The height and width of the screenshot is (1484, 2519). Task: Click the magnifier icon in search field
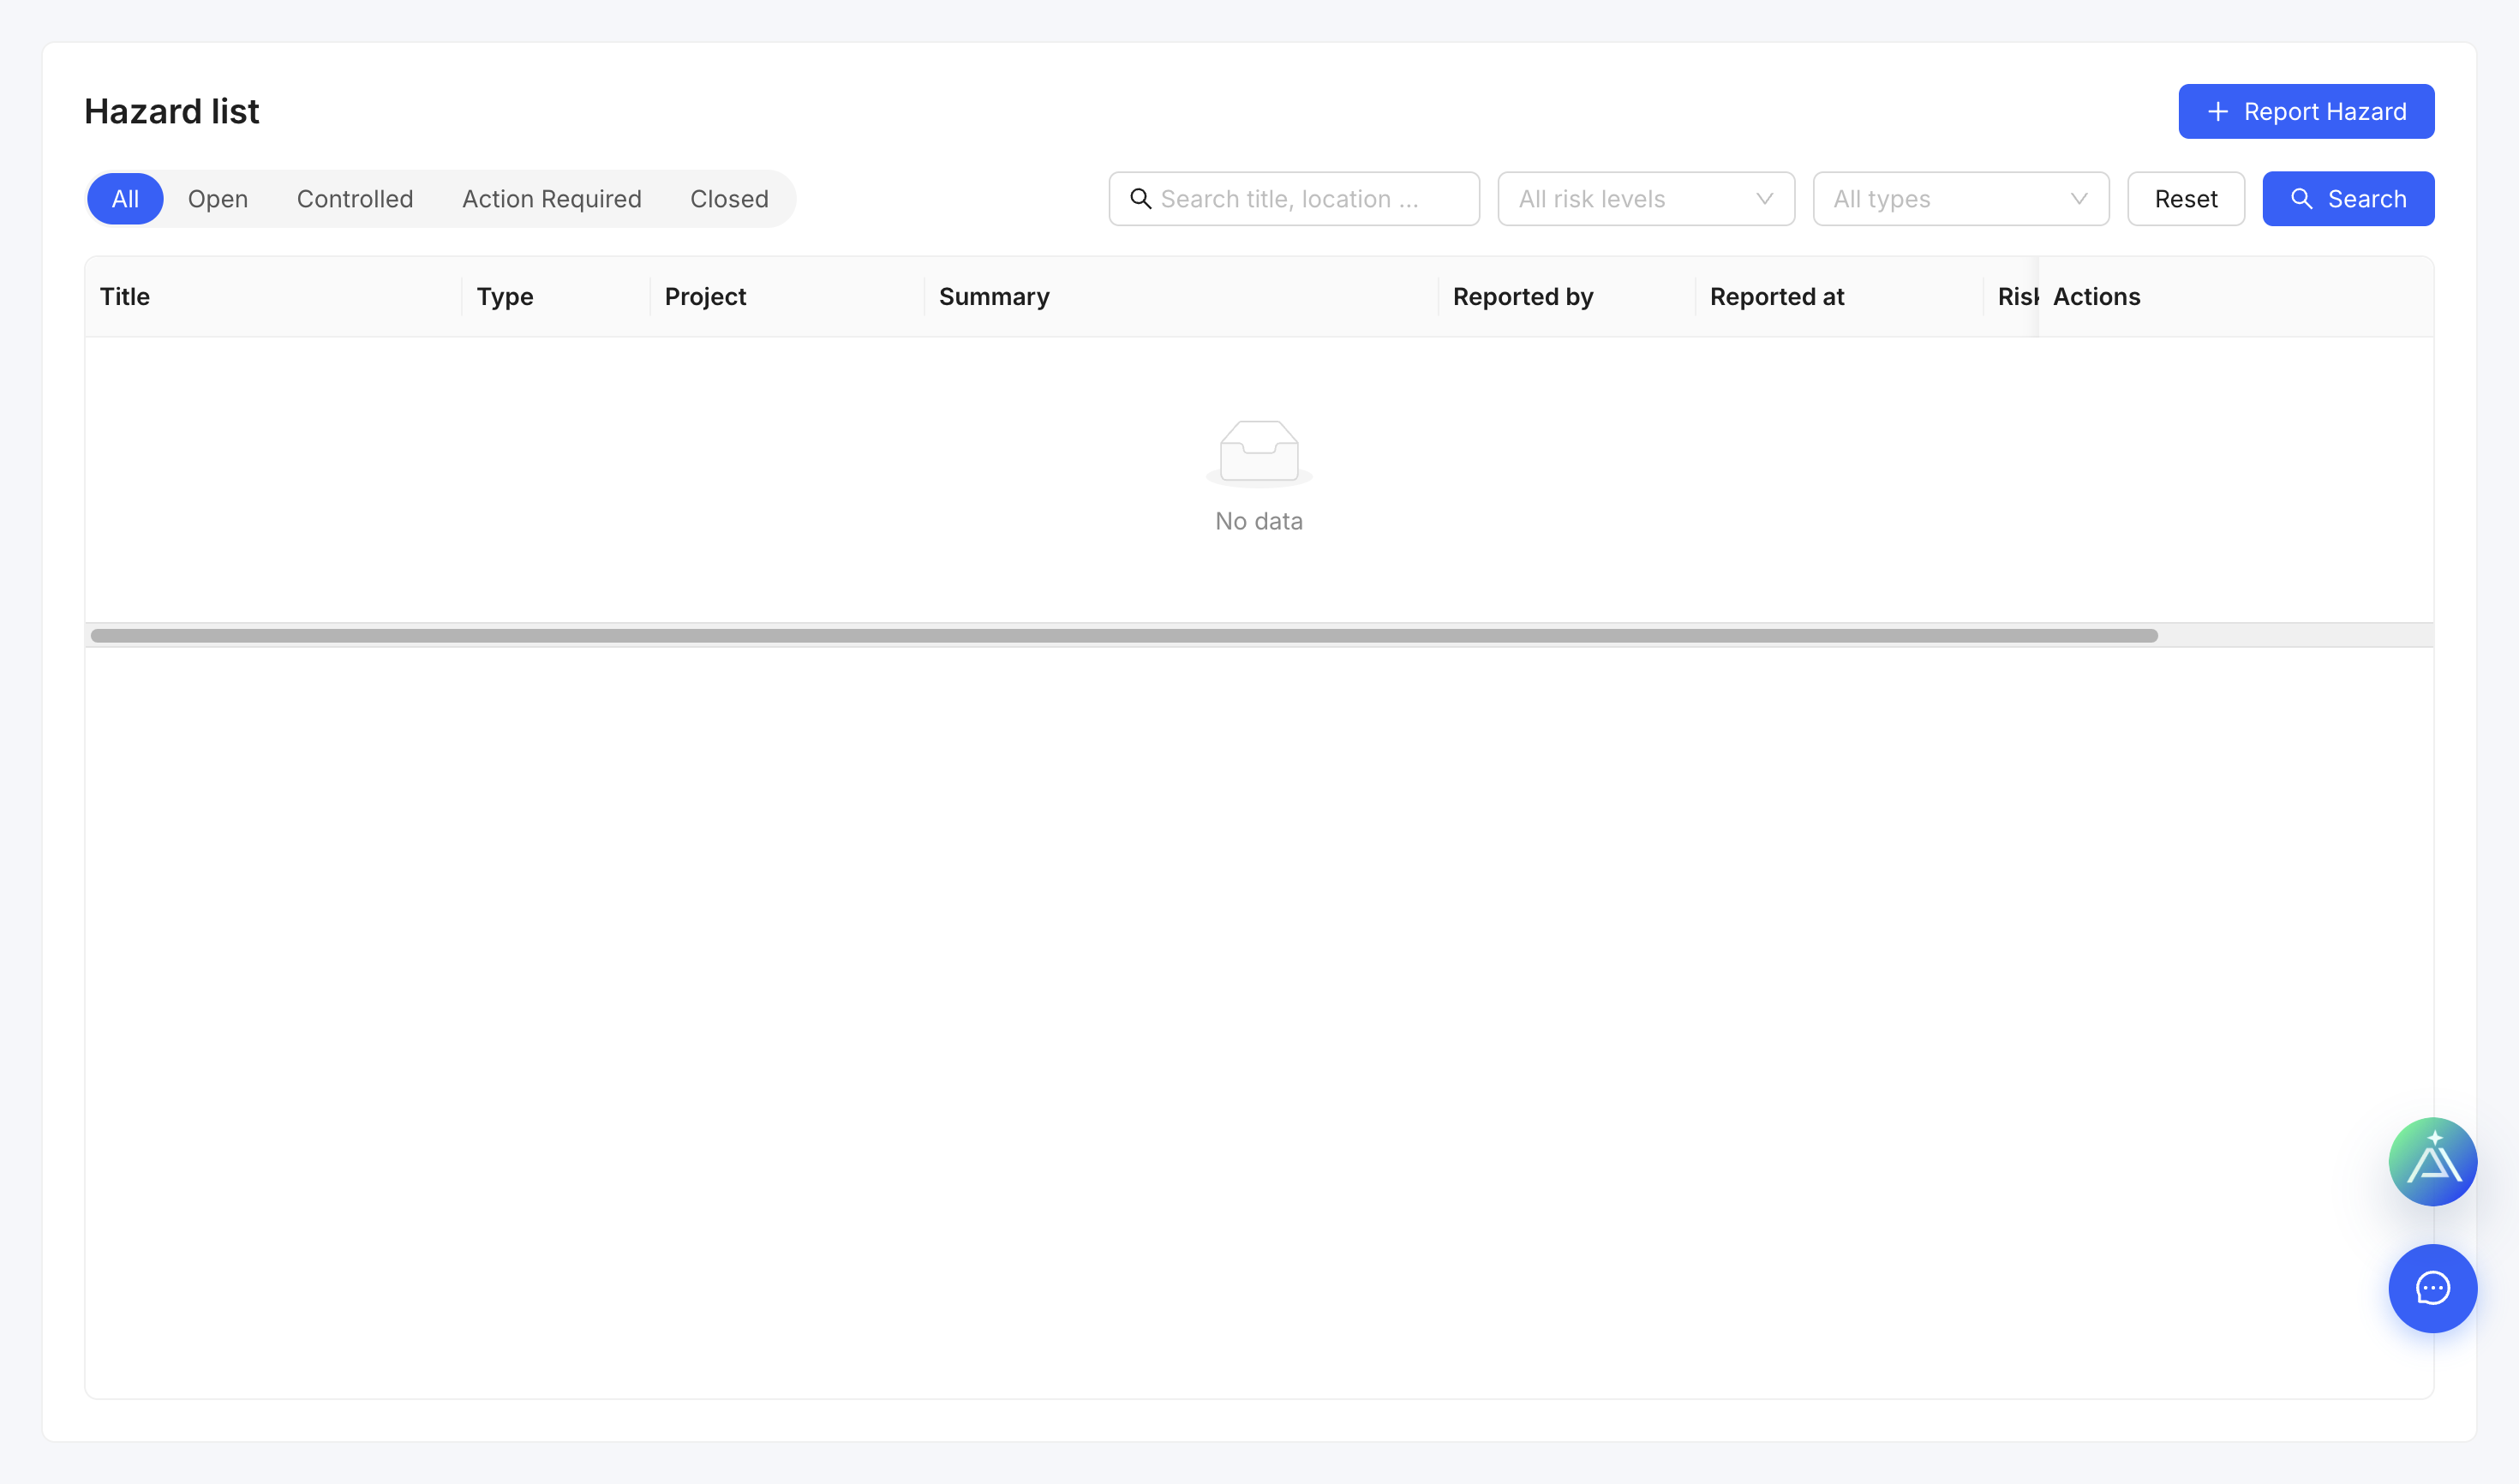[1140, 199]
